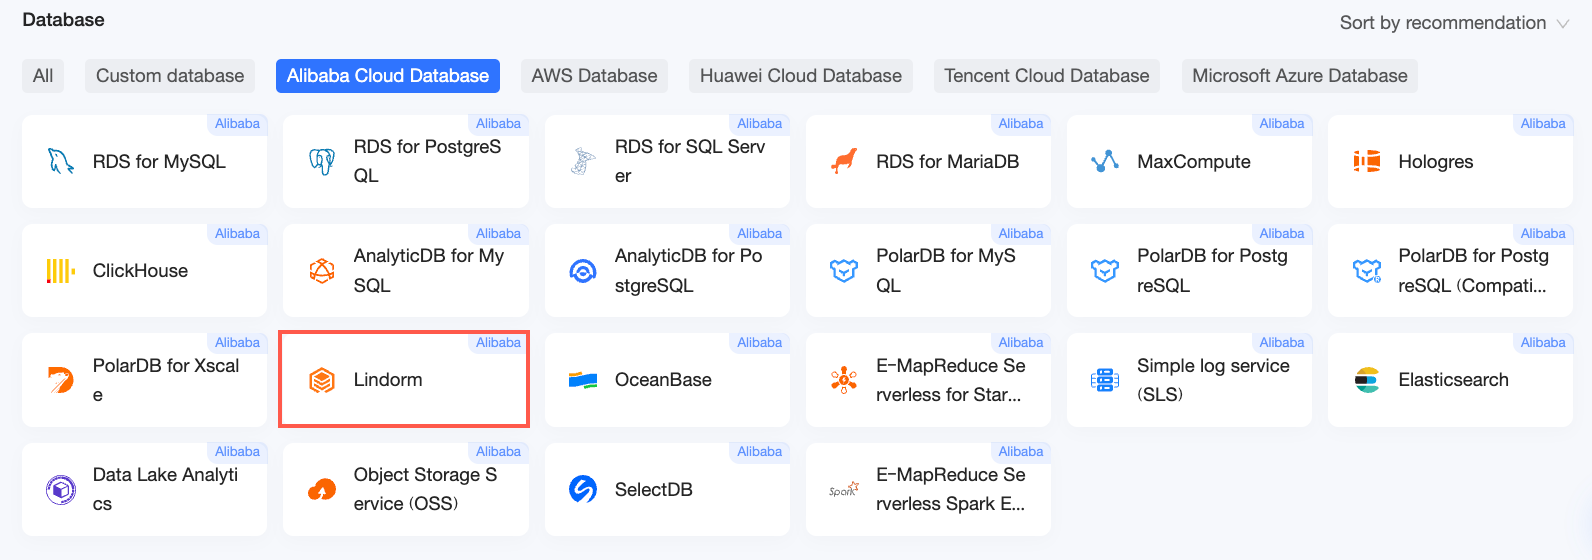Screen dimensions: 1592x560
Task: Click the RDS for MariaDB seal icon
Action: [845, 161]
